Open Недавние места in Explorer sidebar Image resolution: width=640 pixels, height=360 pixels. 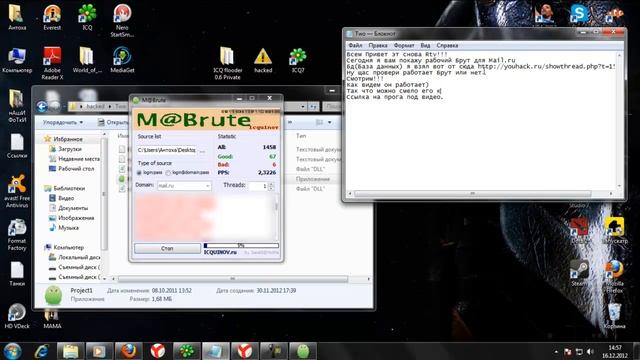click(x=79, y=159)
